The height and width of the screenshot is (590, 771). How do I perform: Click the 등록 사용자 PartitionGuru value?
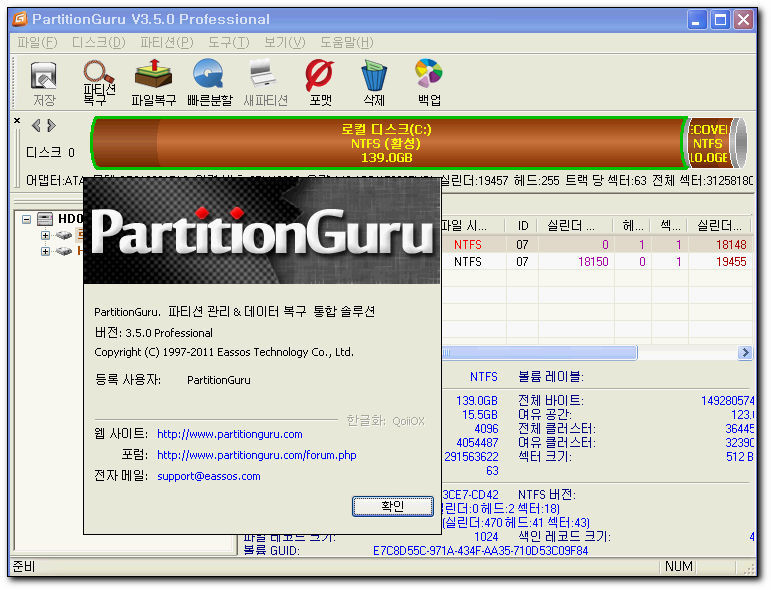(219, 381)
